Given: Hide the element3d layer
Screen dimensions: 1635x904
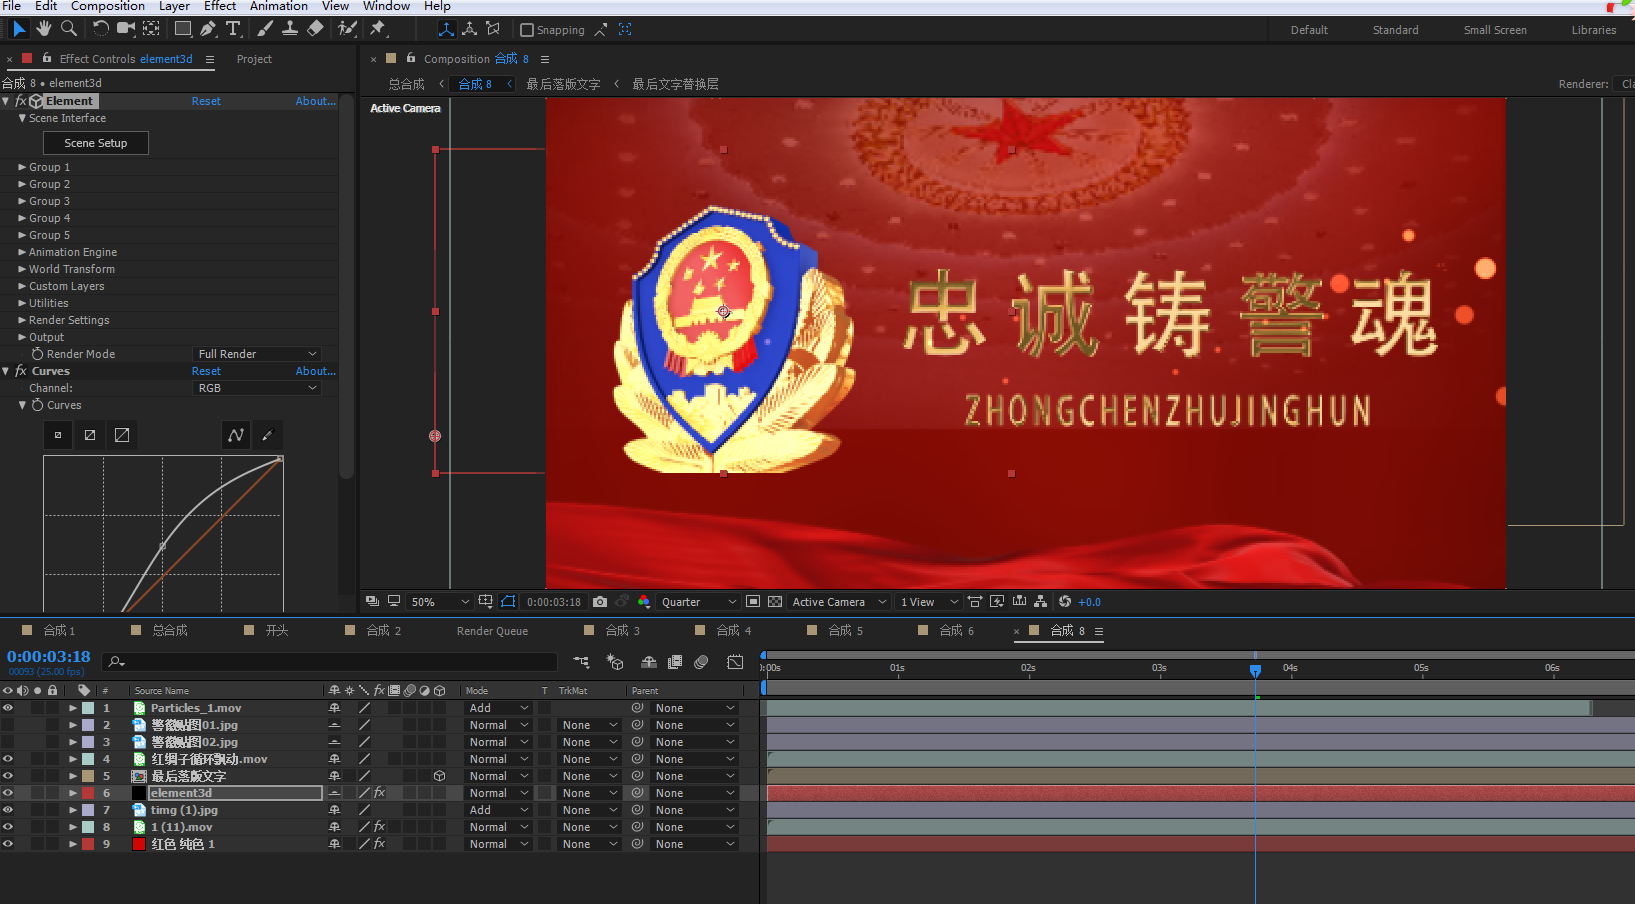Looking at the screenshot, I should point(8,793).
